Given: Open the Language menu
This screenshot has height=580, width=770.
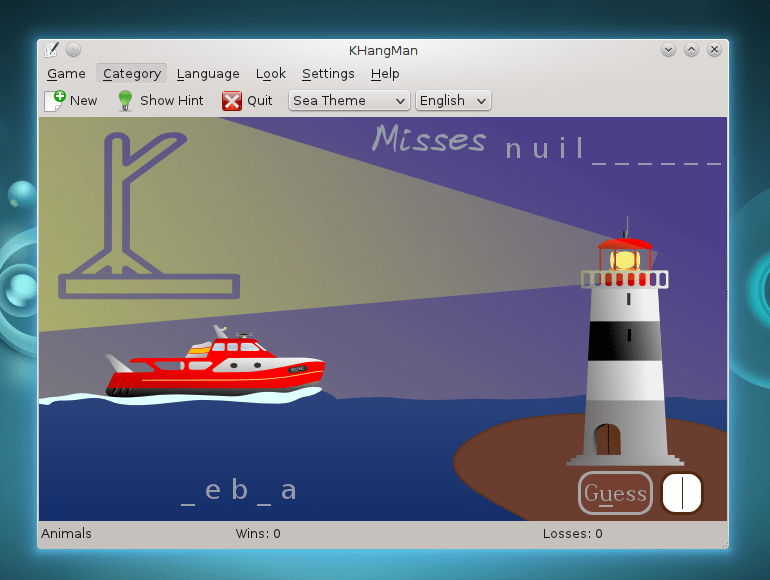Looking at the screenshot, I should pos(208,73).
